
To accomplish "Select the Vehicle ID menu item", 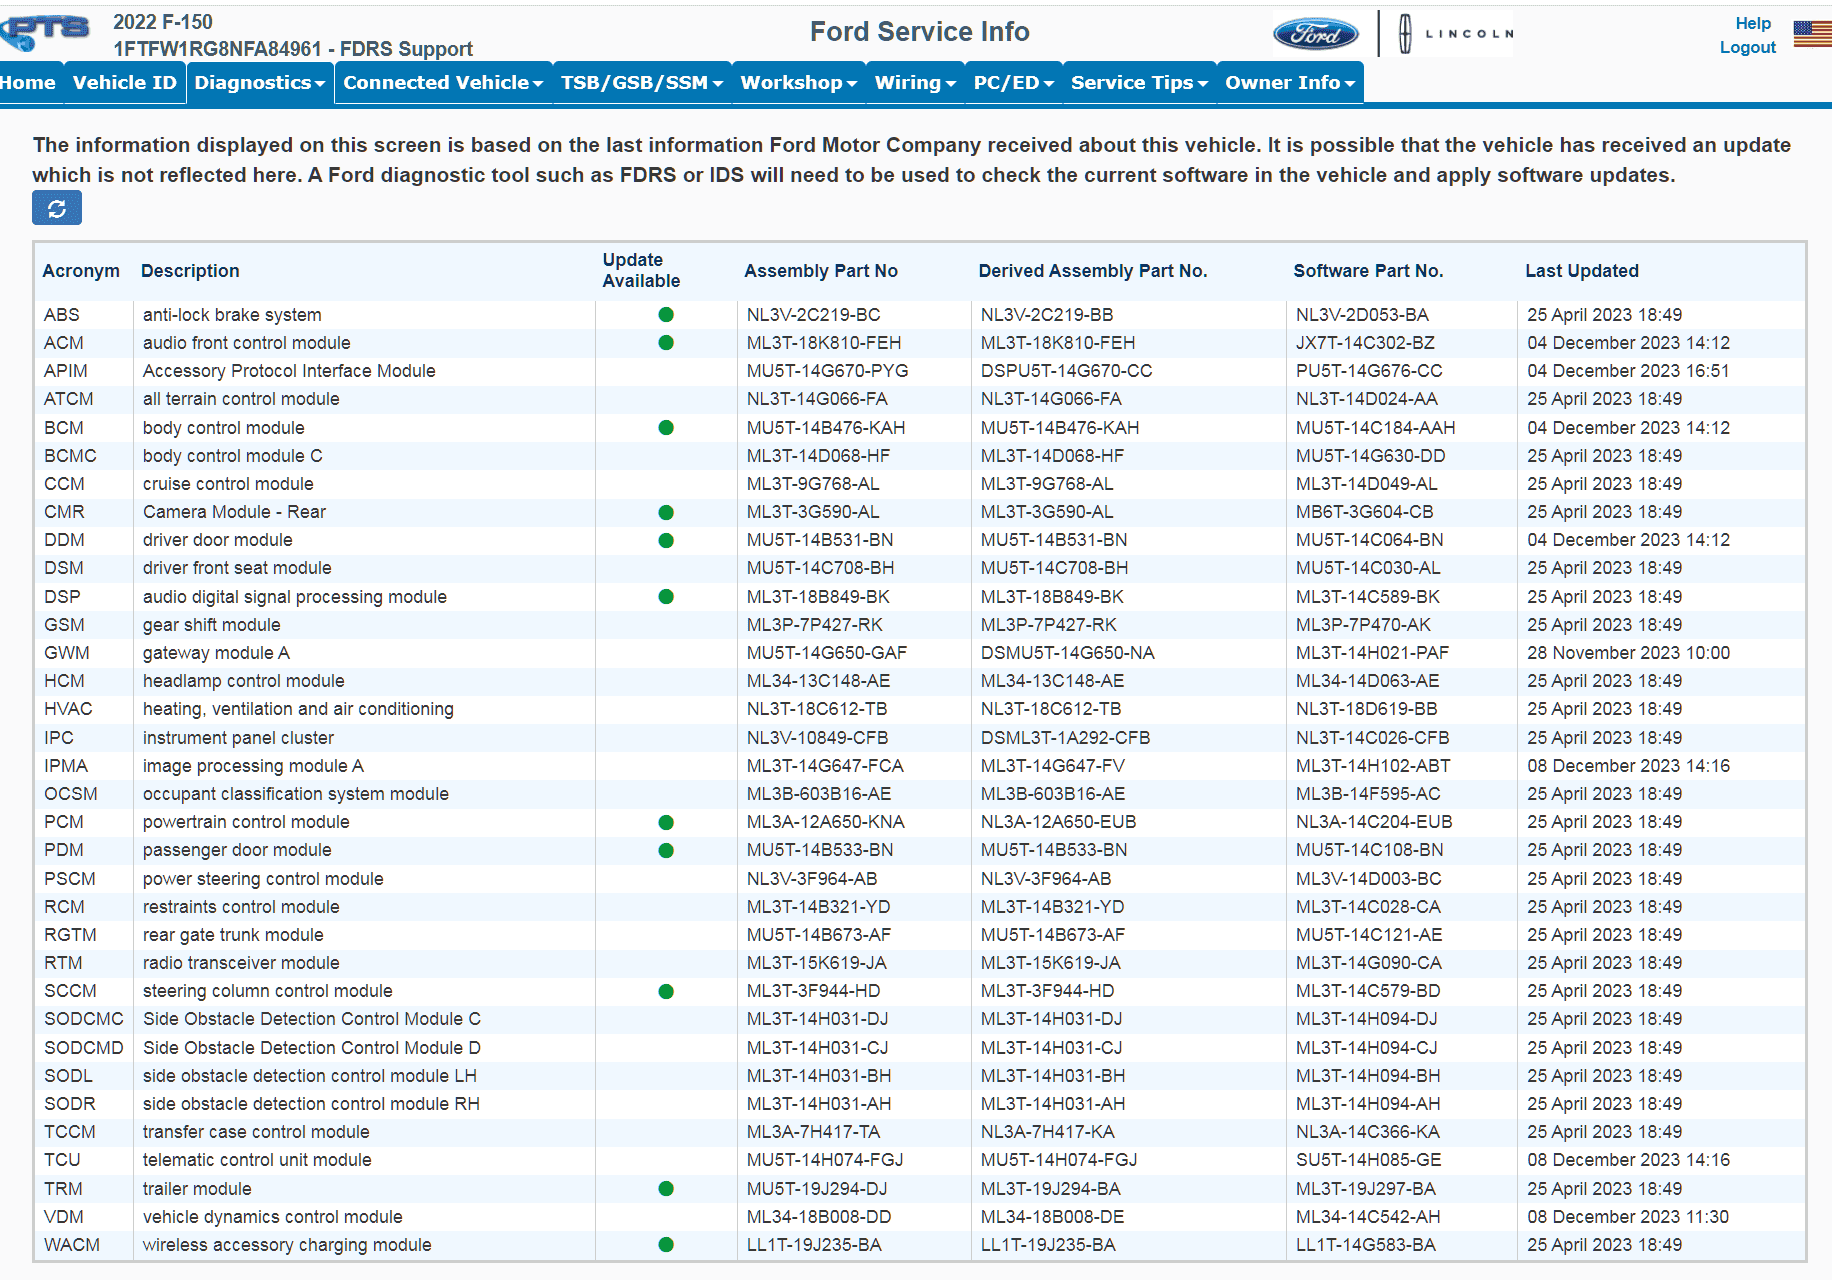I will (x=125, y=83).
